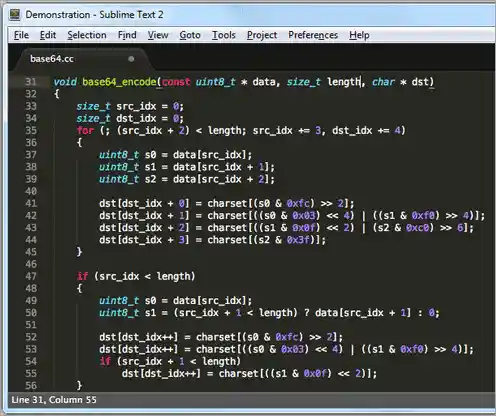Open the Selection menu
Viewport: 496px width, 416px height.
pyautogui.click(x=87, y=35)
